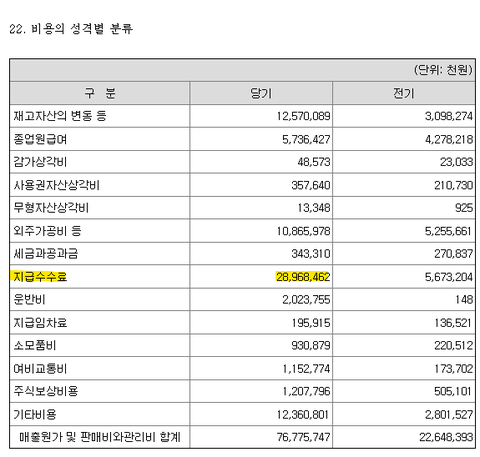This screenshot has width=480, height=457.
Task: Click the 운반비 당기 value 2,023,755
Action: click(x=306, y=300)
